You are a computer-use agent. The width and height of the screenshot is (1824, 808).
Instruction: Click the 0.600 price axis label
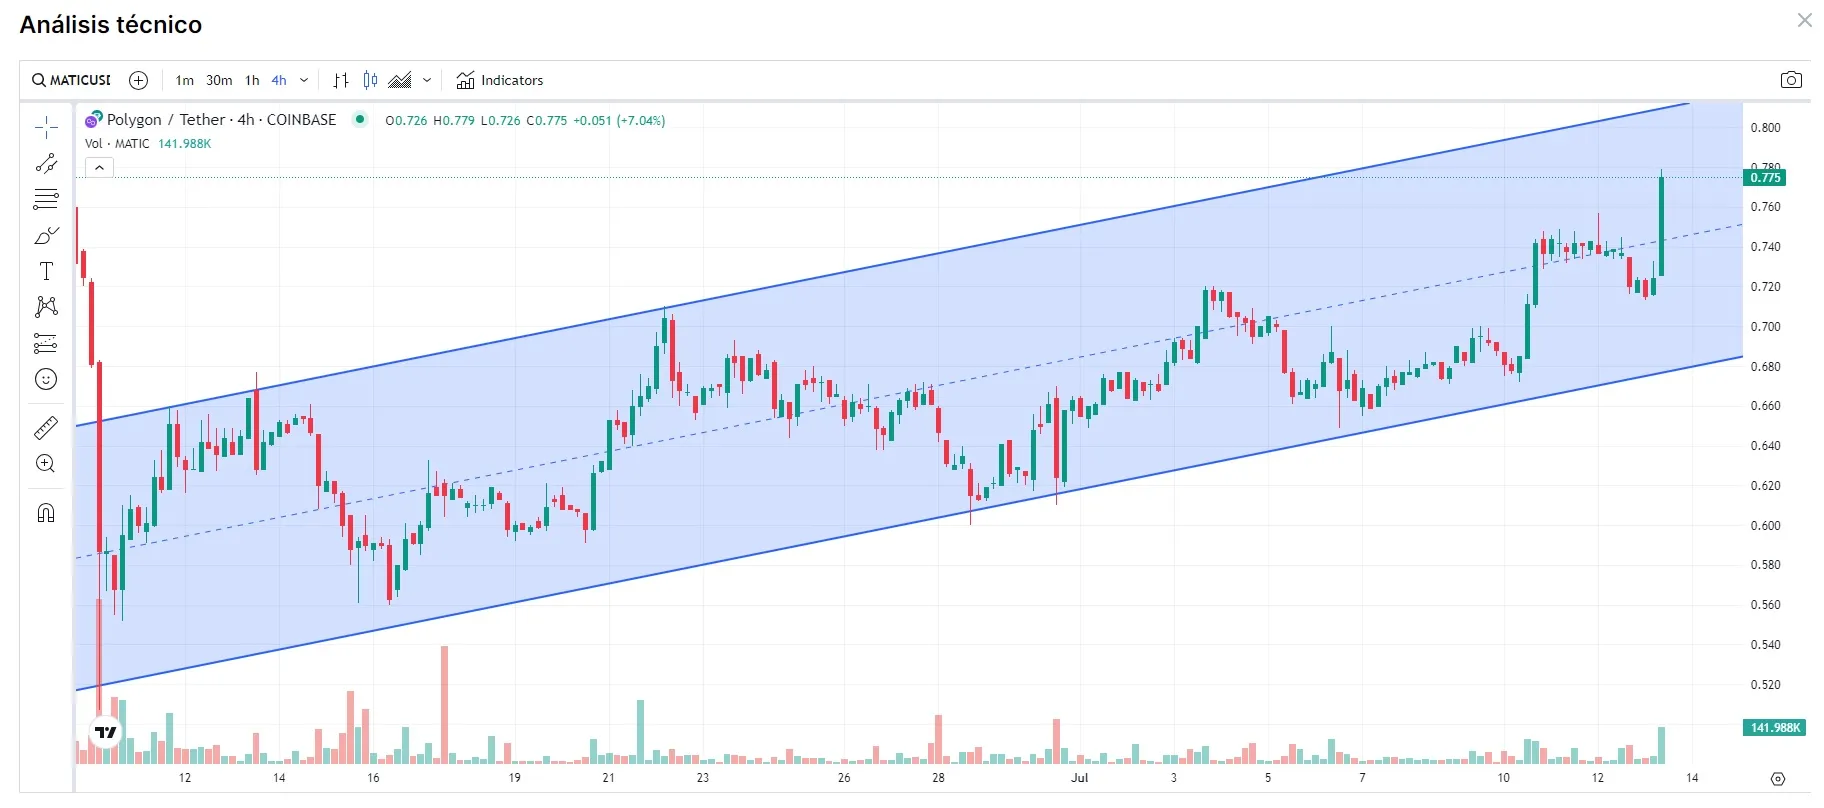1765,526
